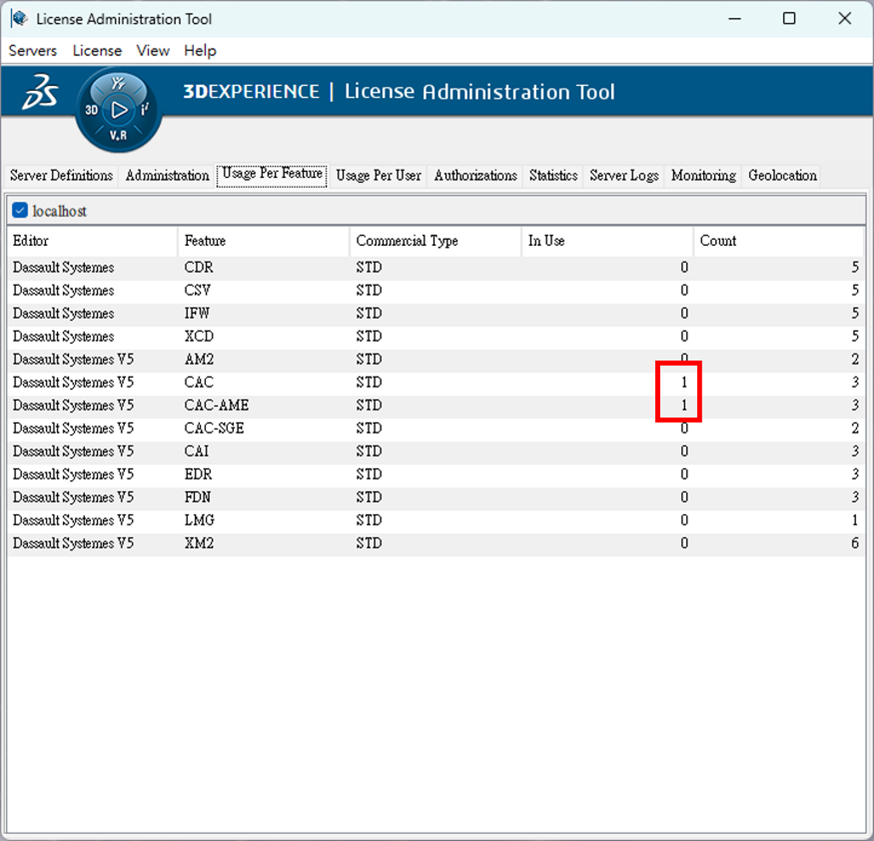The width and height of the screenshot is (874, 841).
Task: Sort by the In Use column header
Action: pos(608,241)
